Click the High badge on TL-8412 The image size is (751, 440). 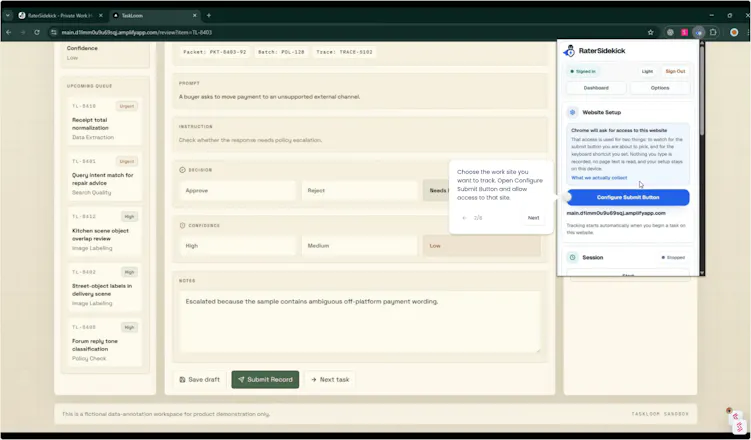click(129, 217)
